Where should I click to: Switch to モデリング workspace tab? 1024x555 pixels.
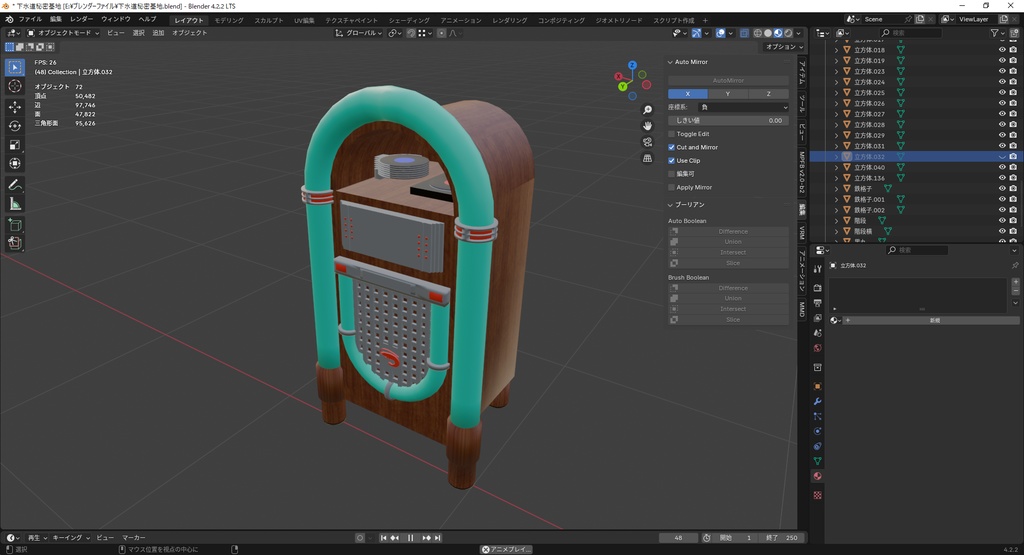[x=229, y=20]
